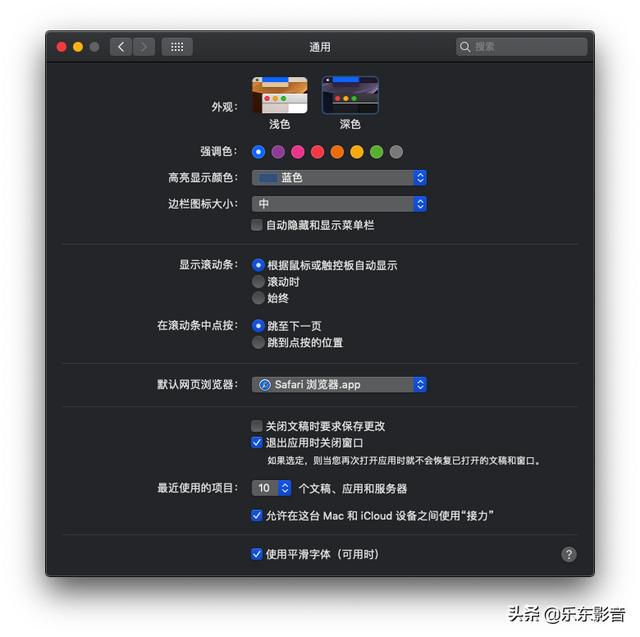Open the Safari 默认网页浏览器 dropdown
This screenshot has width=640, height=637.
[x=339, y=384]
